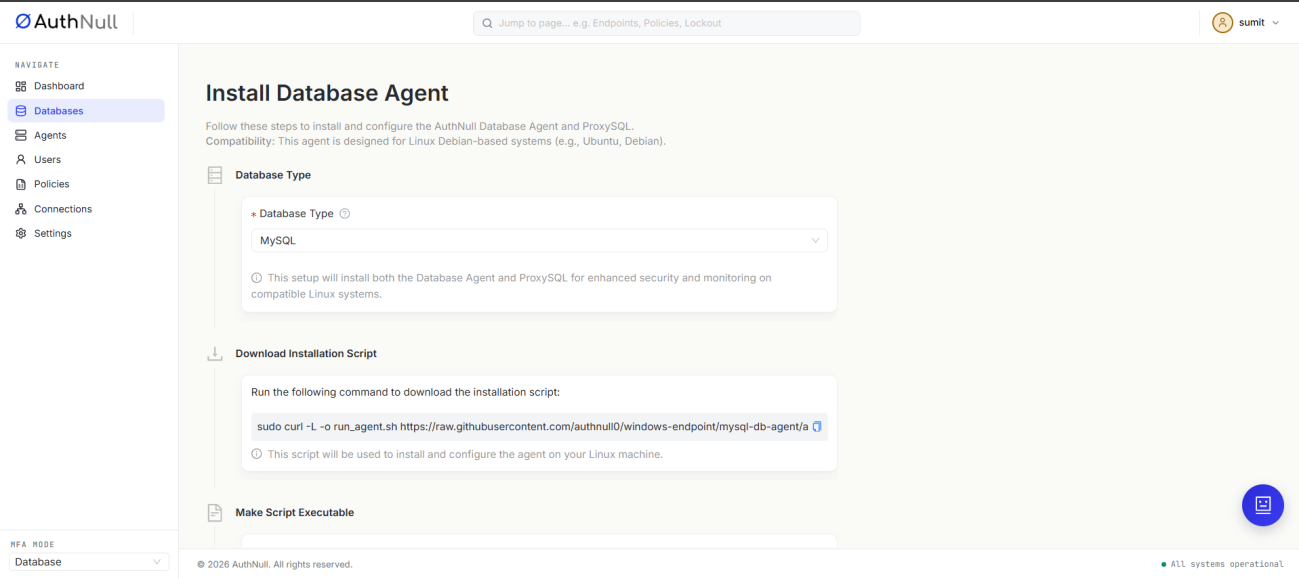Click the Dashboard grid icon
1299x579 pixels.
(21, 86)
